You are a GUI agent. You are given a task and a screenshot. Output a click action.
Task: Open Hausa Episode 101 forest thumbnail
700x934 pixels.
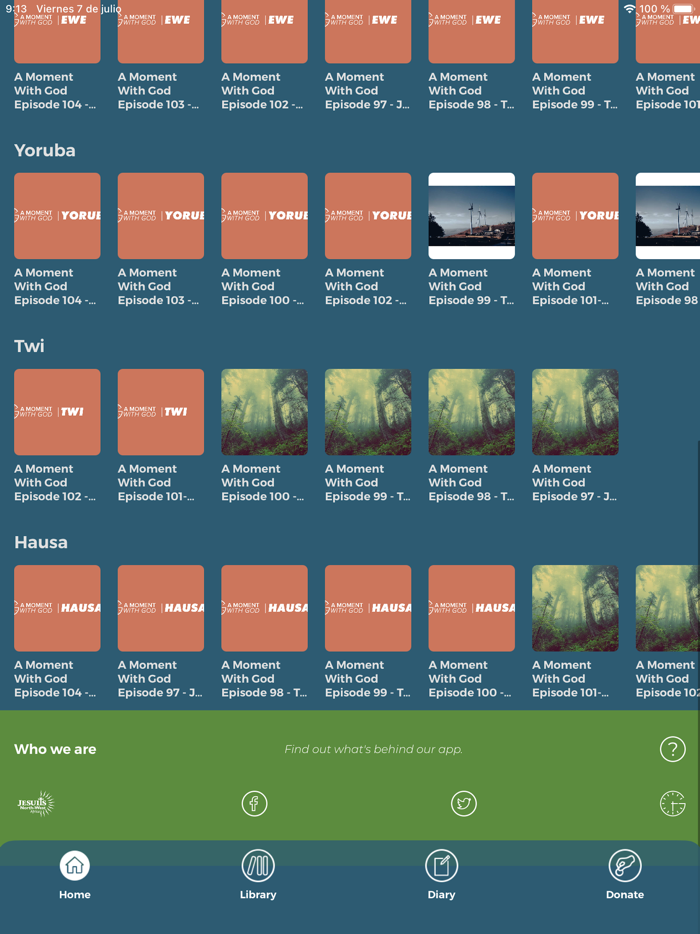click(x=575, y=608)
